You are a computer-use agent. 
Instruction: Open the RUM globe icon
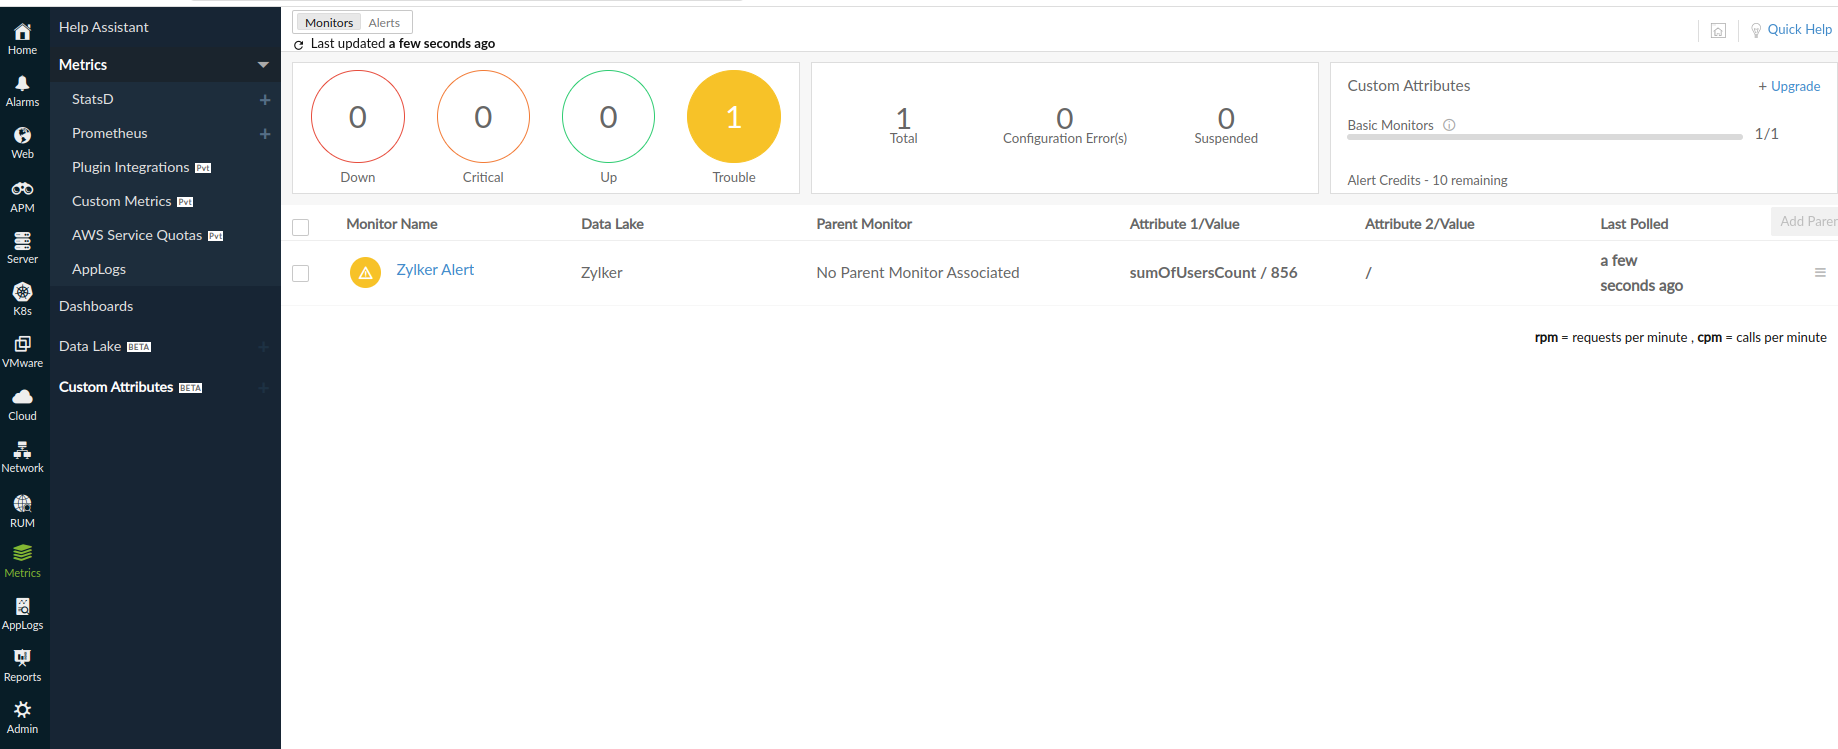(22, 504)
